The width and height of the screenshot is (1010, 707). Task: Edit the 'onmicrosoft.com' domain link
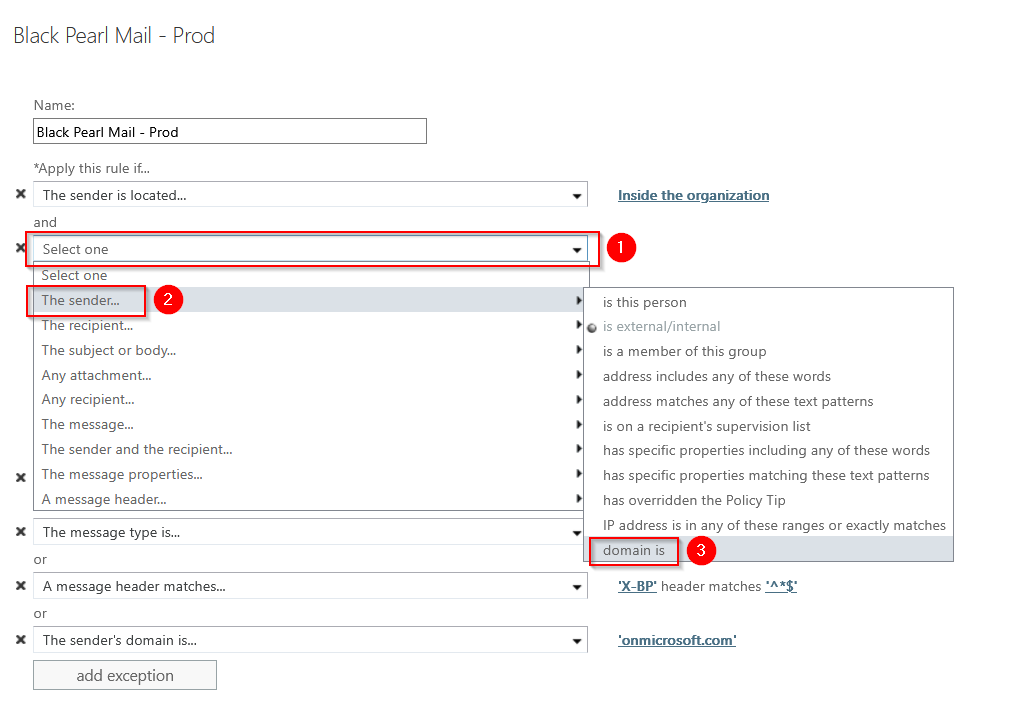(677, 640)
